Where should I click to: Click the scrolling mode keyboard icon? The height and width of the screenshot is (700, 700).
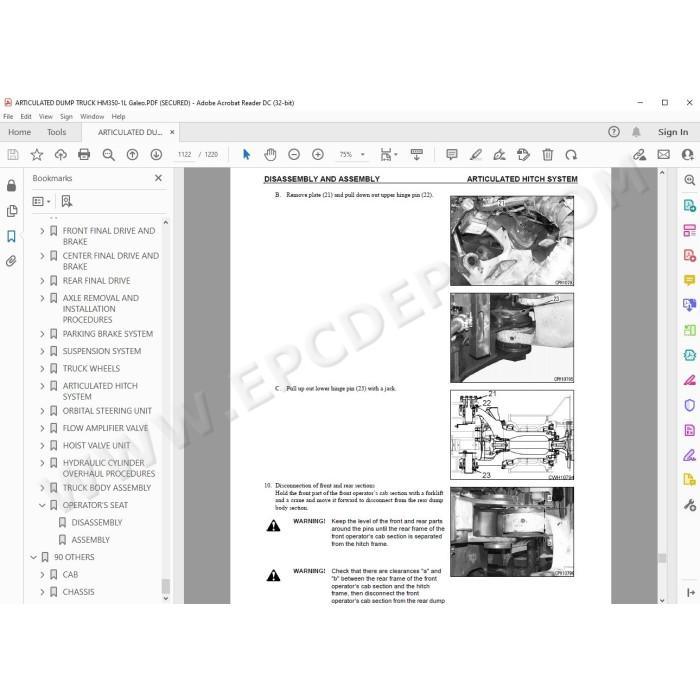417,154
